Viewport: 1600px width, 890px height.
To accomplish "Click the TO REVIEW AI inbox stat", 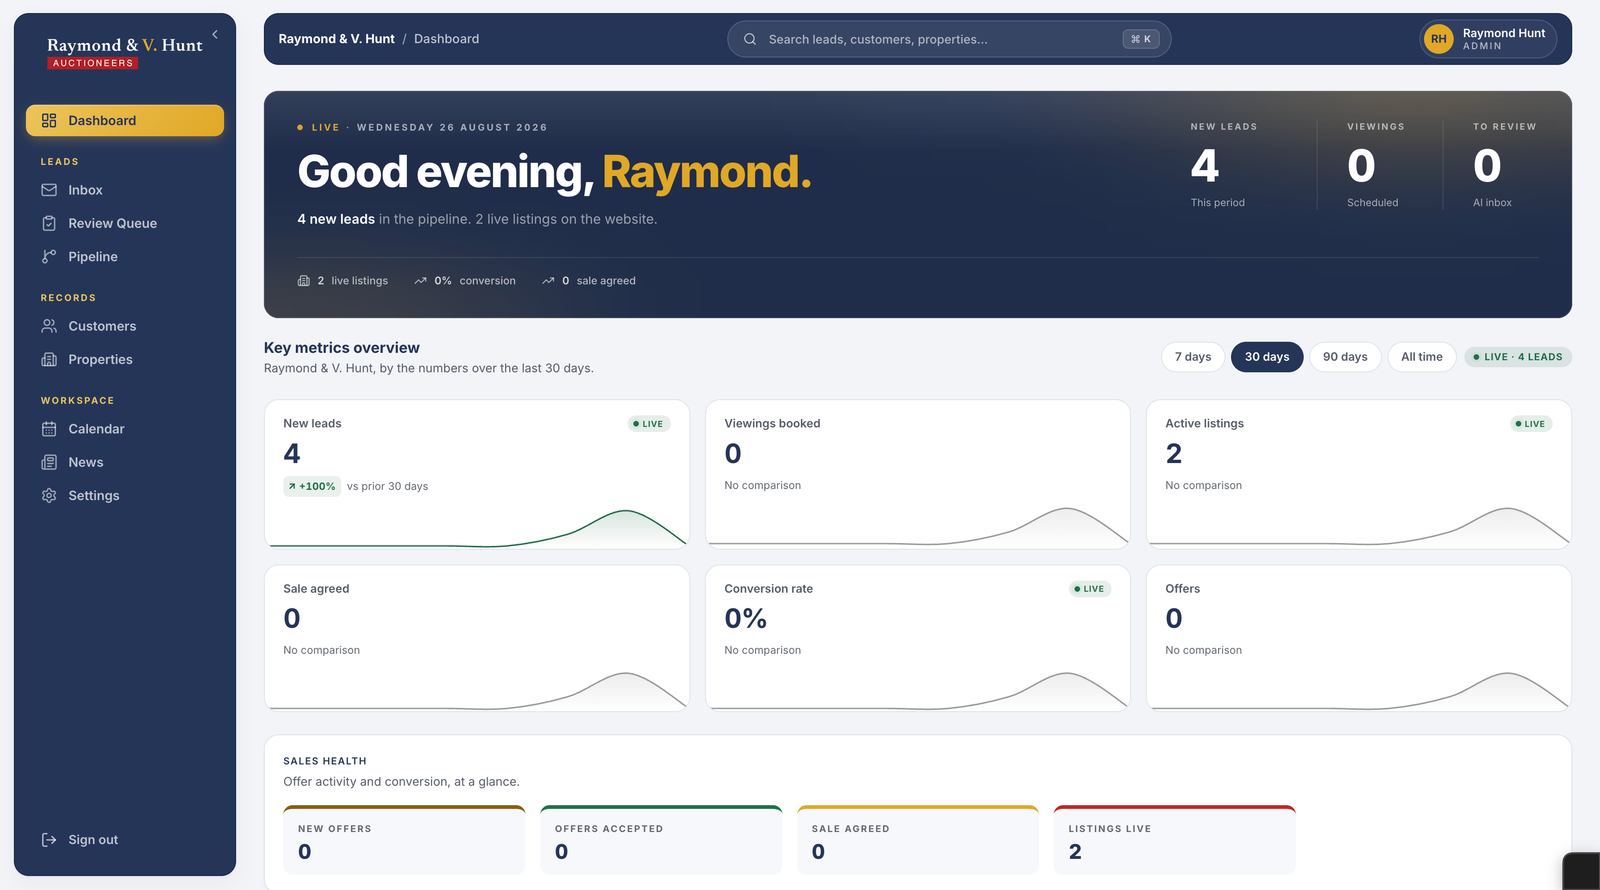I will tap(1504, 165).
